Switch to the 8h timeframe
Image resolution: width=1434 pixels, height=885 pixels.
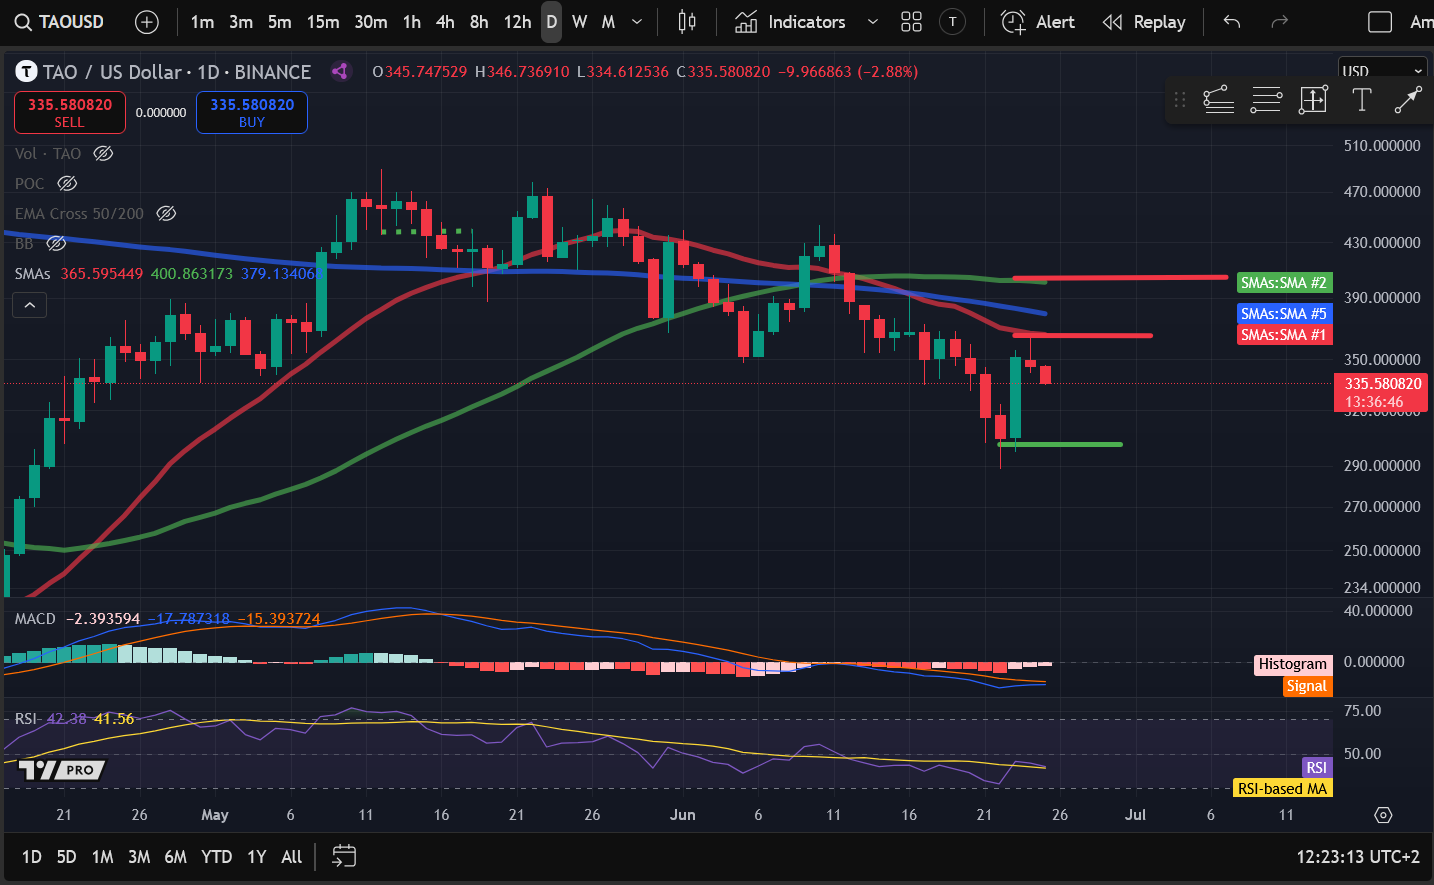tap(479, 22)
